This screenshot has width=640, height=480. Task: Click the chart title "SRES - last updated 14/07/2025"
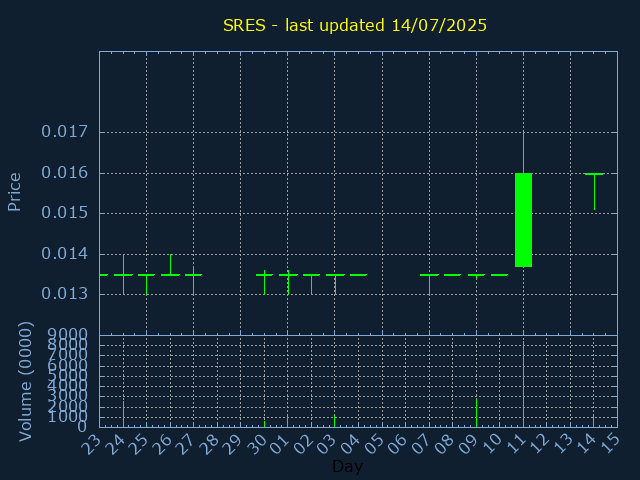(x=355, y=25)
